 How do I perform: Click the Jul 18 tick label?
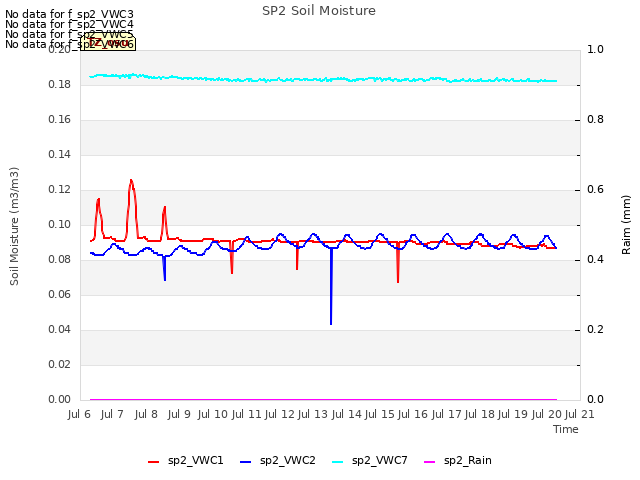(x=480, y=414)
